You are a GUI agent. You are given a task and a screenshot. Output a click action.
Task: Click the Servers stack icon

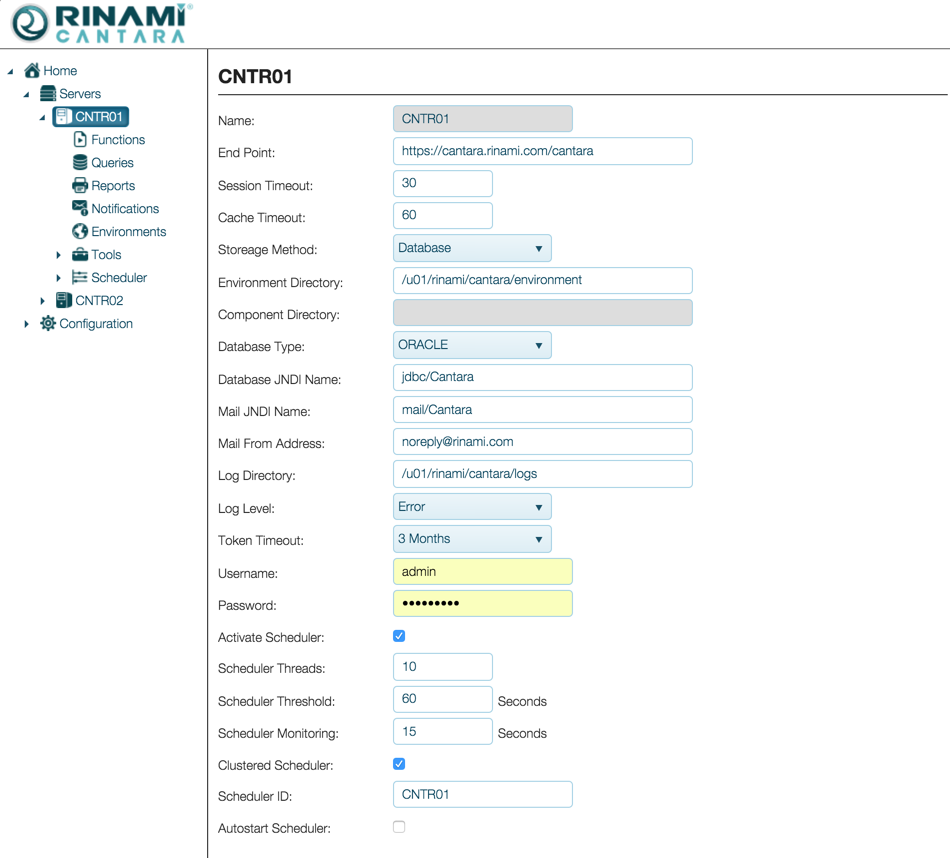(47, 94)
